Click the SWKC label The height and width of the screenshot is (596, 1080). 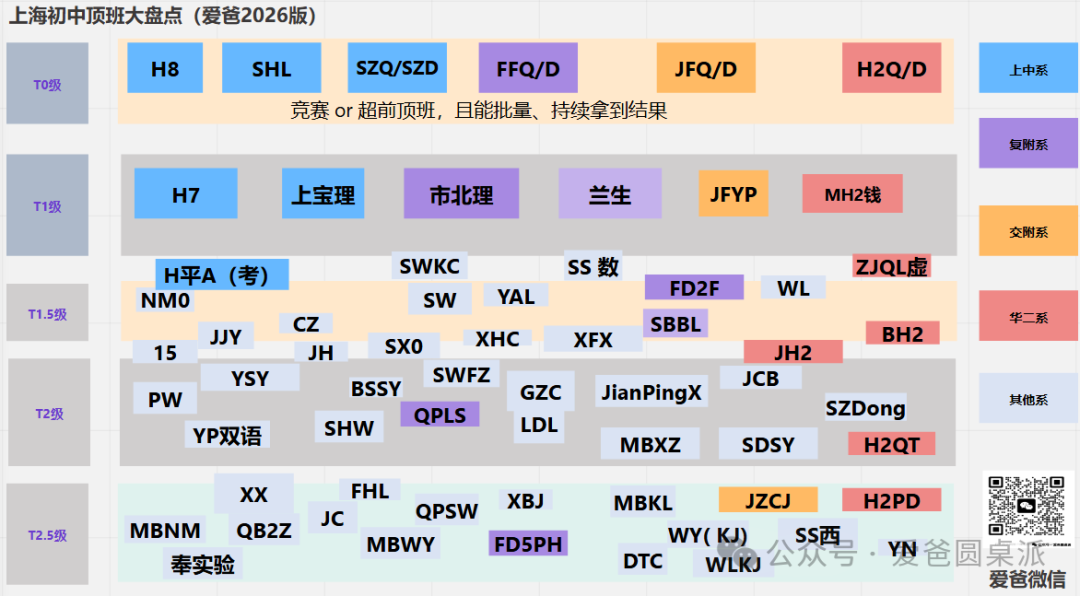pos(430,266)
